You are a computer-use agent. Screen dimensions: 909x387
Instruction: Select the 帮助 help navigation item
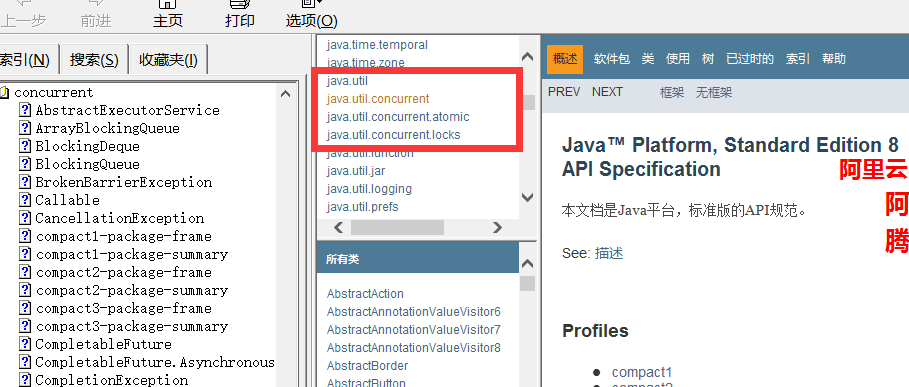tap(834, 59)
